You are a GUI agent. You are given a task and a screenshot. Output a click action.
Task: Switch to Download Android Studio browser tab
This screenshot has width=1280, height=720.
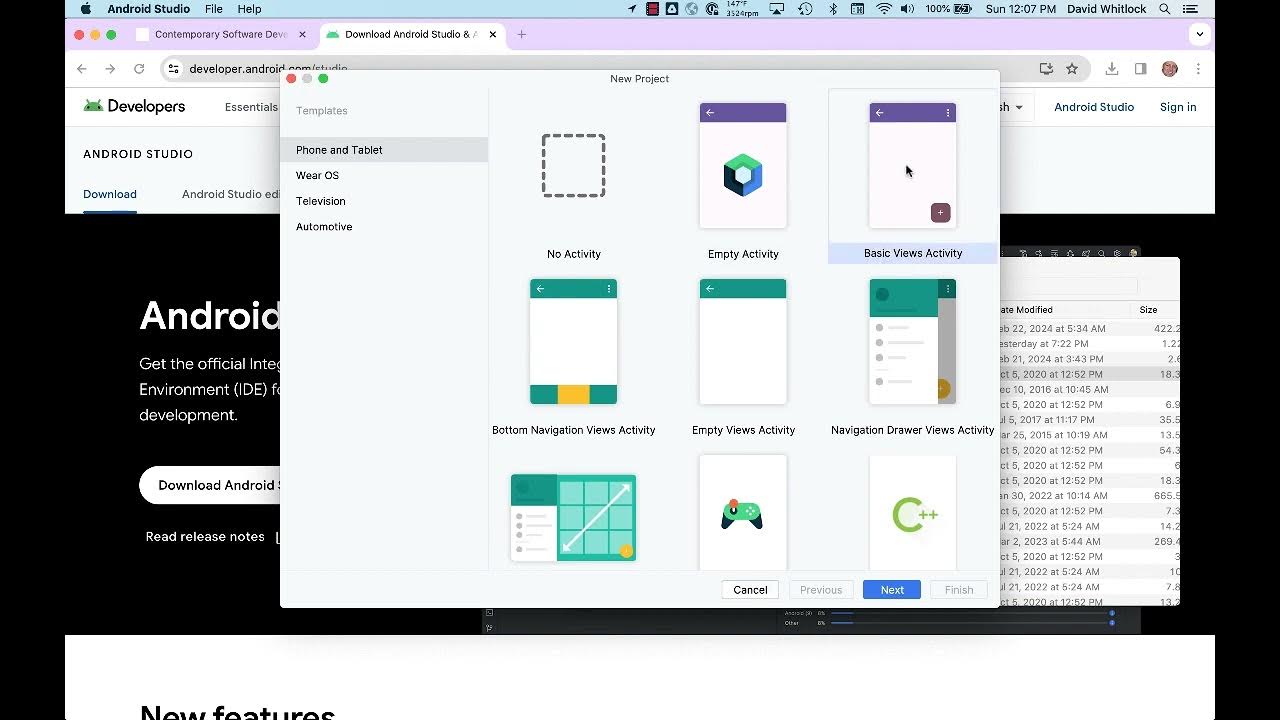click(x=412, y=34)
